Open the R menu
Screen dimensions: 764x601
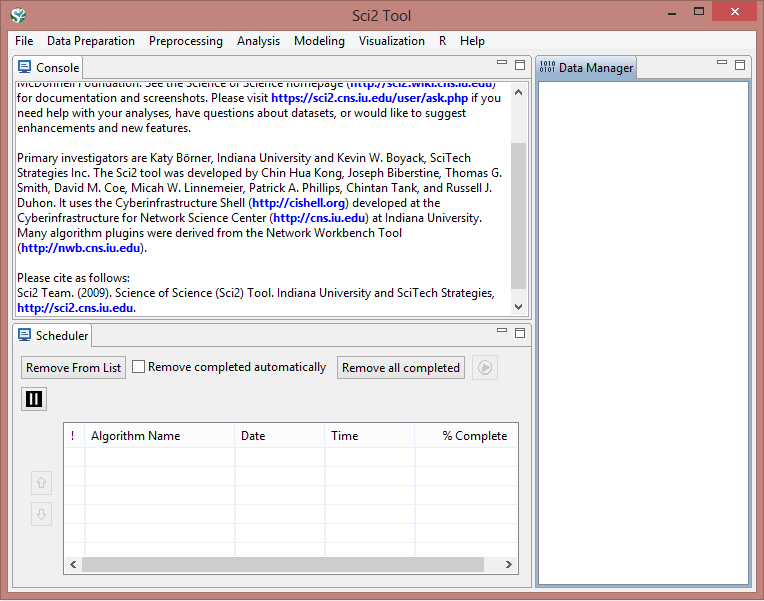(x=442, y=41)
